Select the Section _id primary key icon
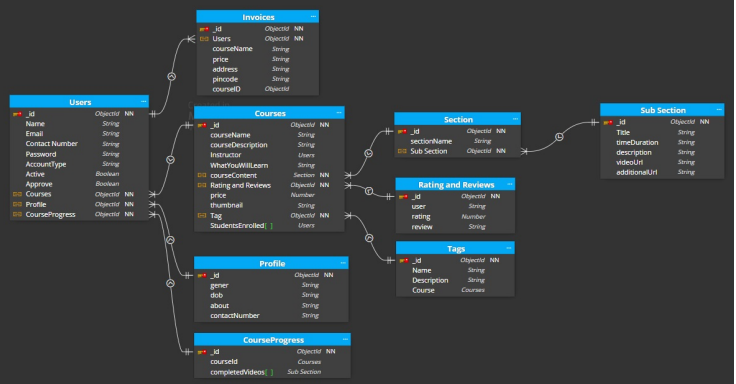The image size is (736, 384). (x=402, y=131)
